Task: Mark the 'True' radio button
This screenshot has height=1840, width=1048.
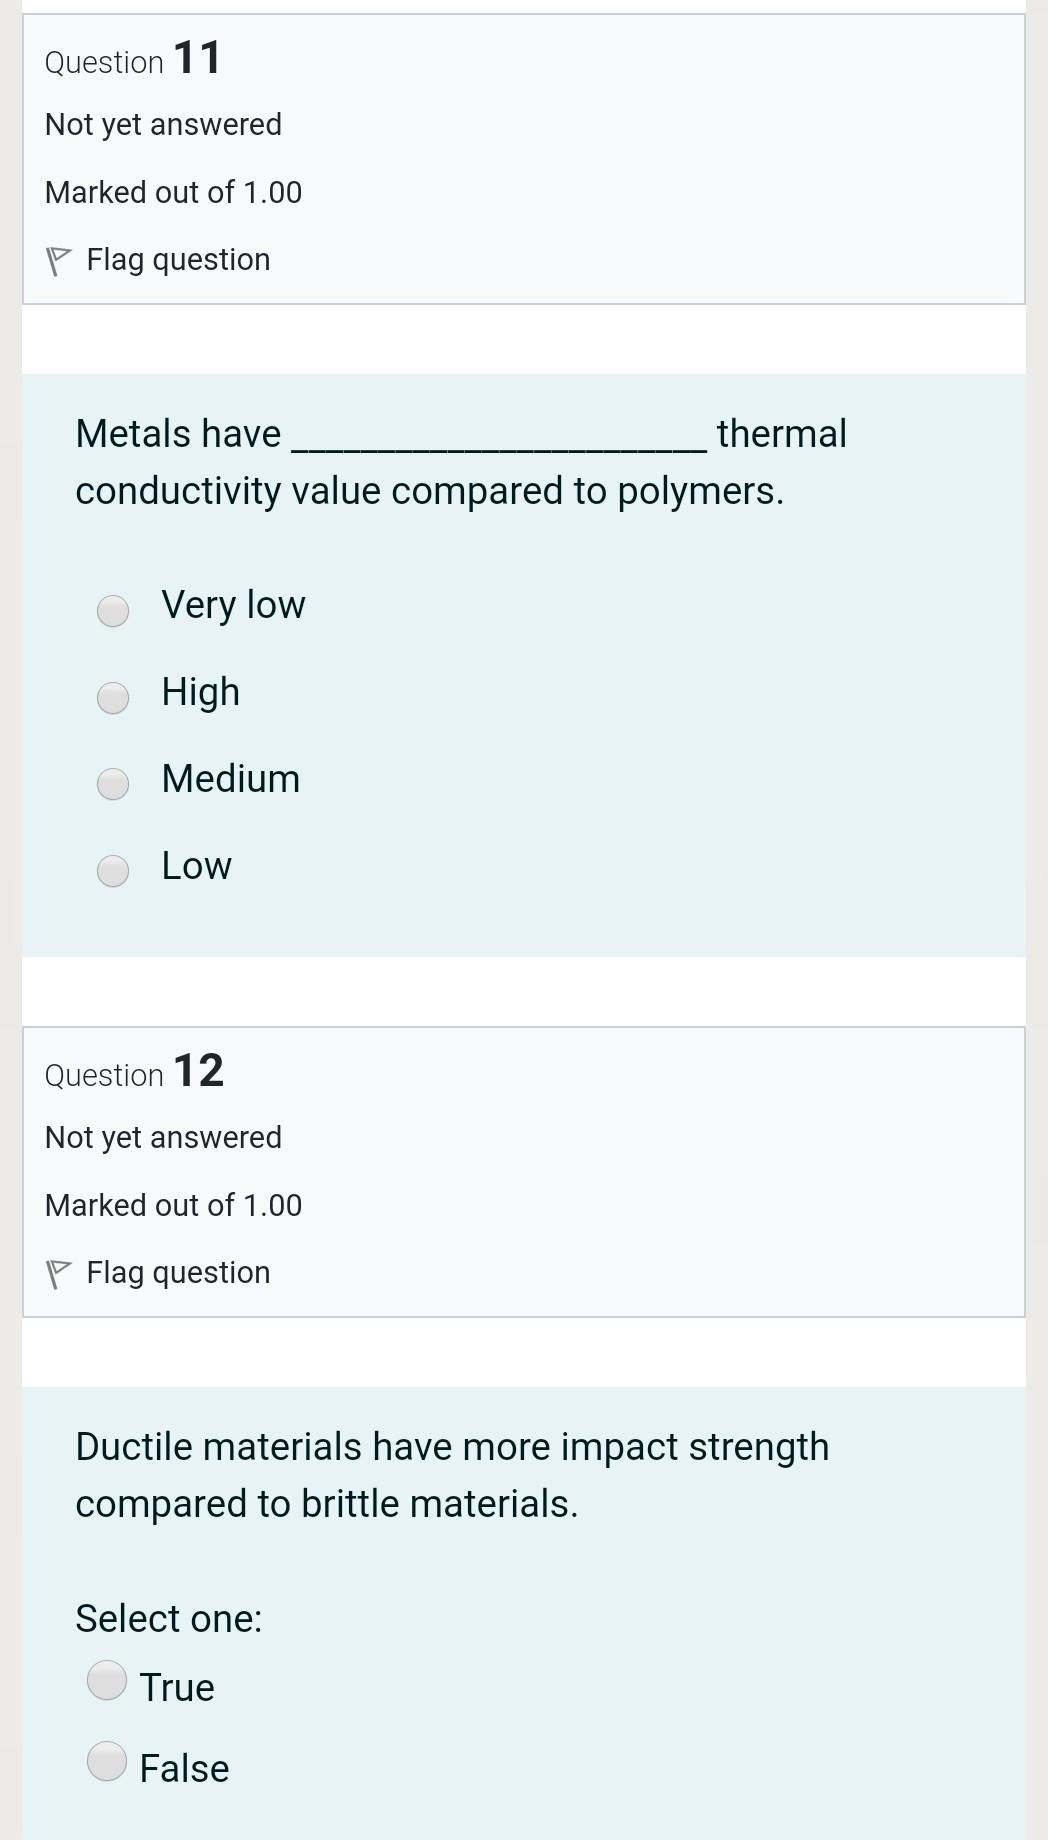Action: [107, 1680]
